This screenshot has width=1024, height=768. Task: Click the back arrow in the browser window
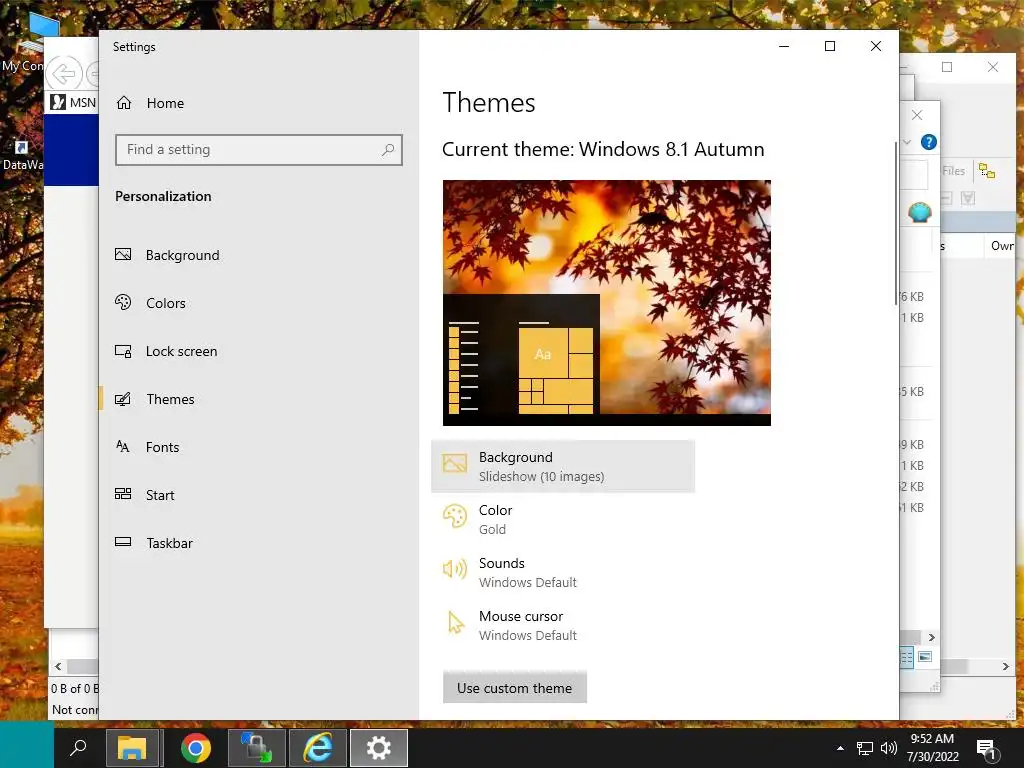[64, 73]
